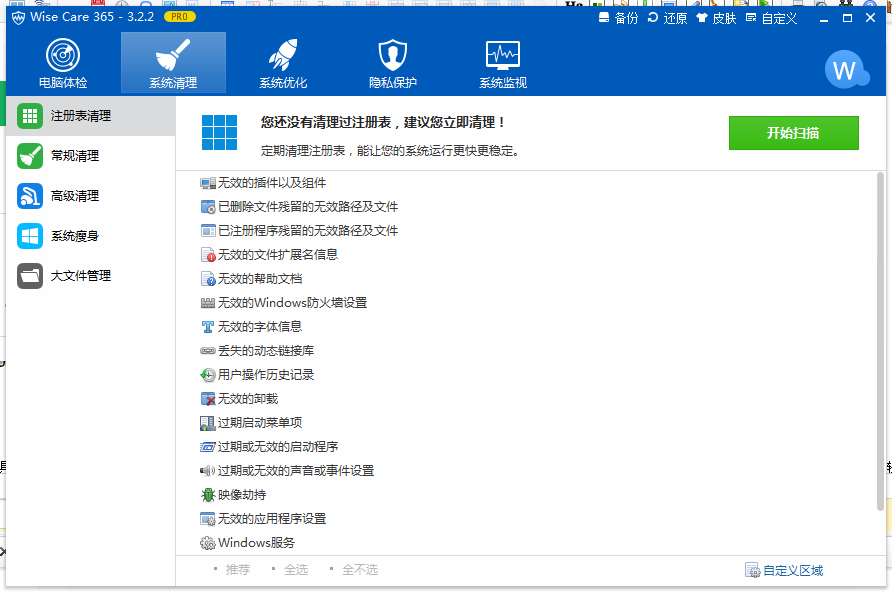Open 注册表清理 using its sidebar icon
The image size is (892, 592).
pyautogui.click(x=29, y=115)
